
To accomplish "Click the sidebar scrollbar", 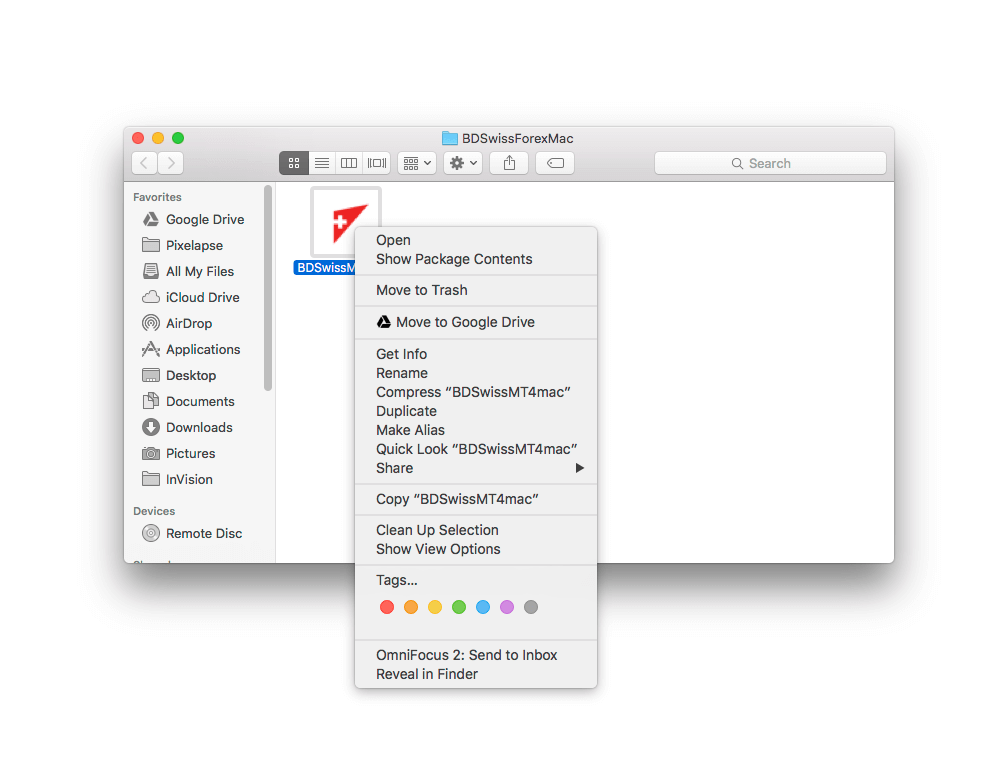I will [268, 288].
